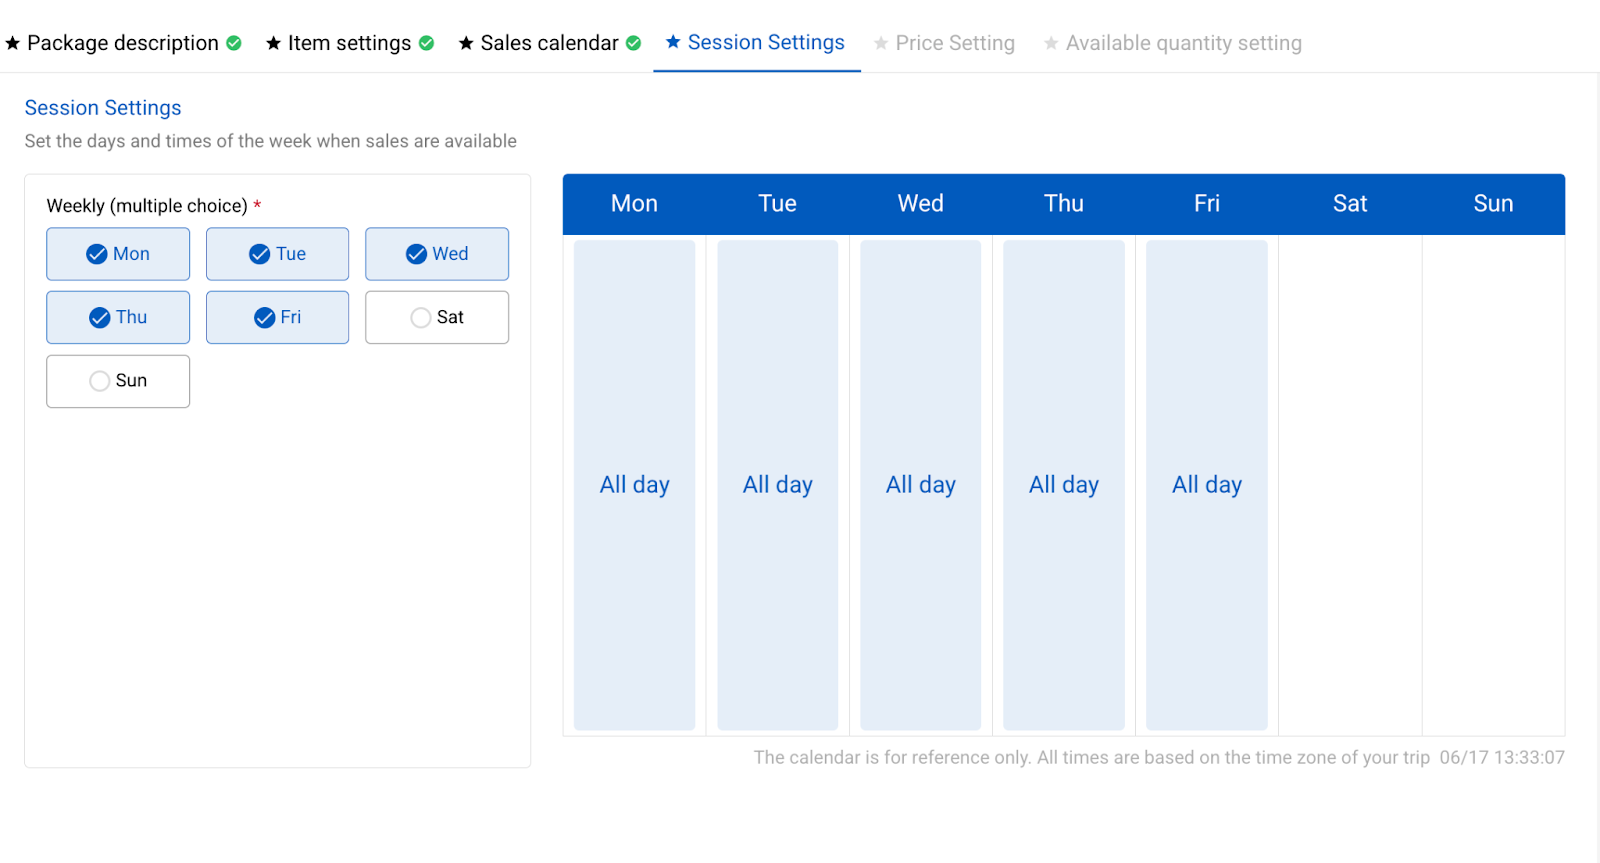Deselect the Fri weekday checkbox
Viewport: 1600px width, 863px height.
pyautogui.click(x=277, y=317)
